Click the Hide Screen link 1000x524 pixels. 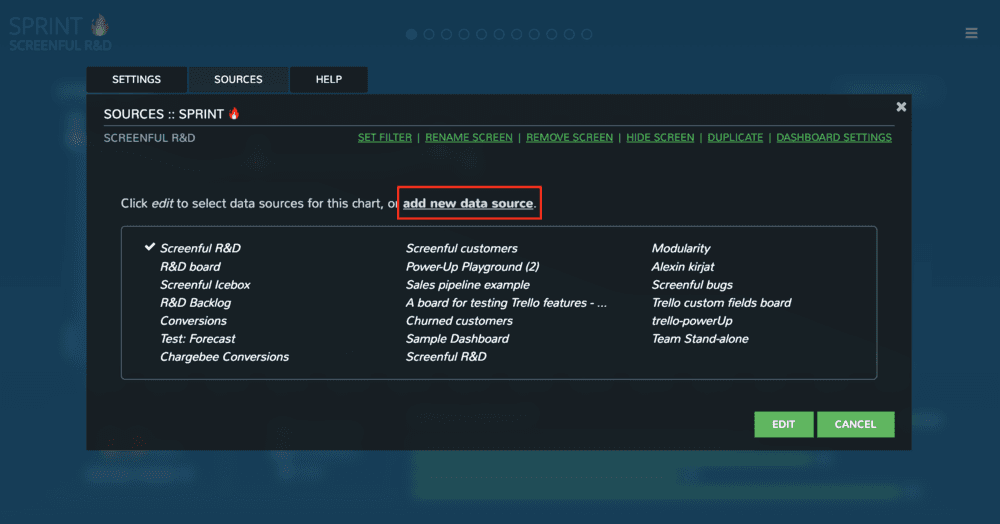660,138
